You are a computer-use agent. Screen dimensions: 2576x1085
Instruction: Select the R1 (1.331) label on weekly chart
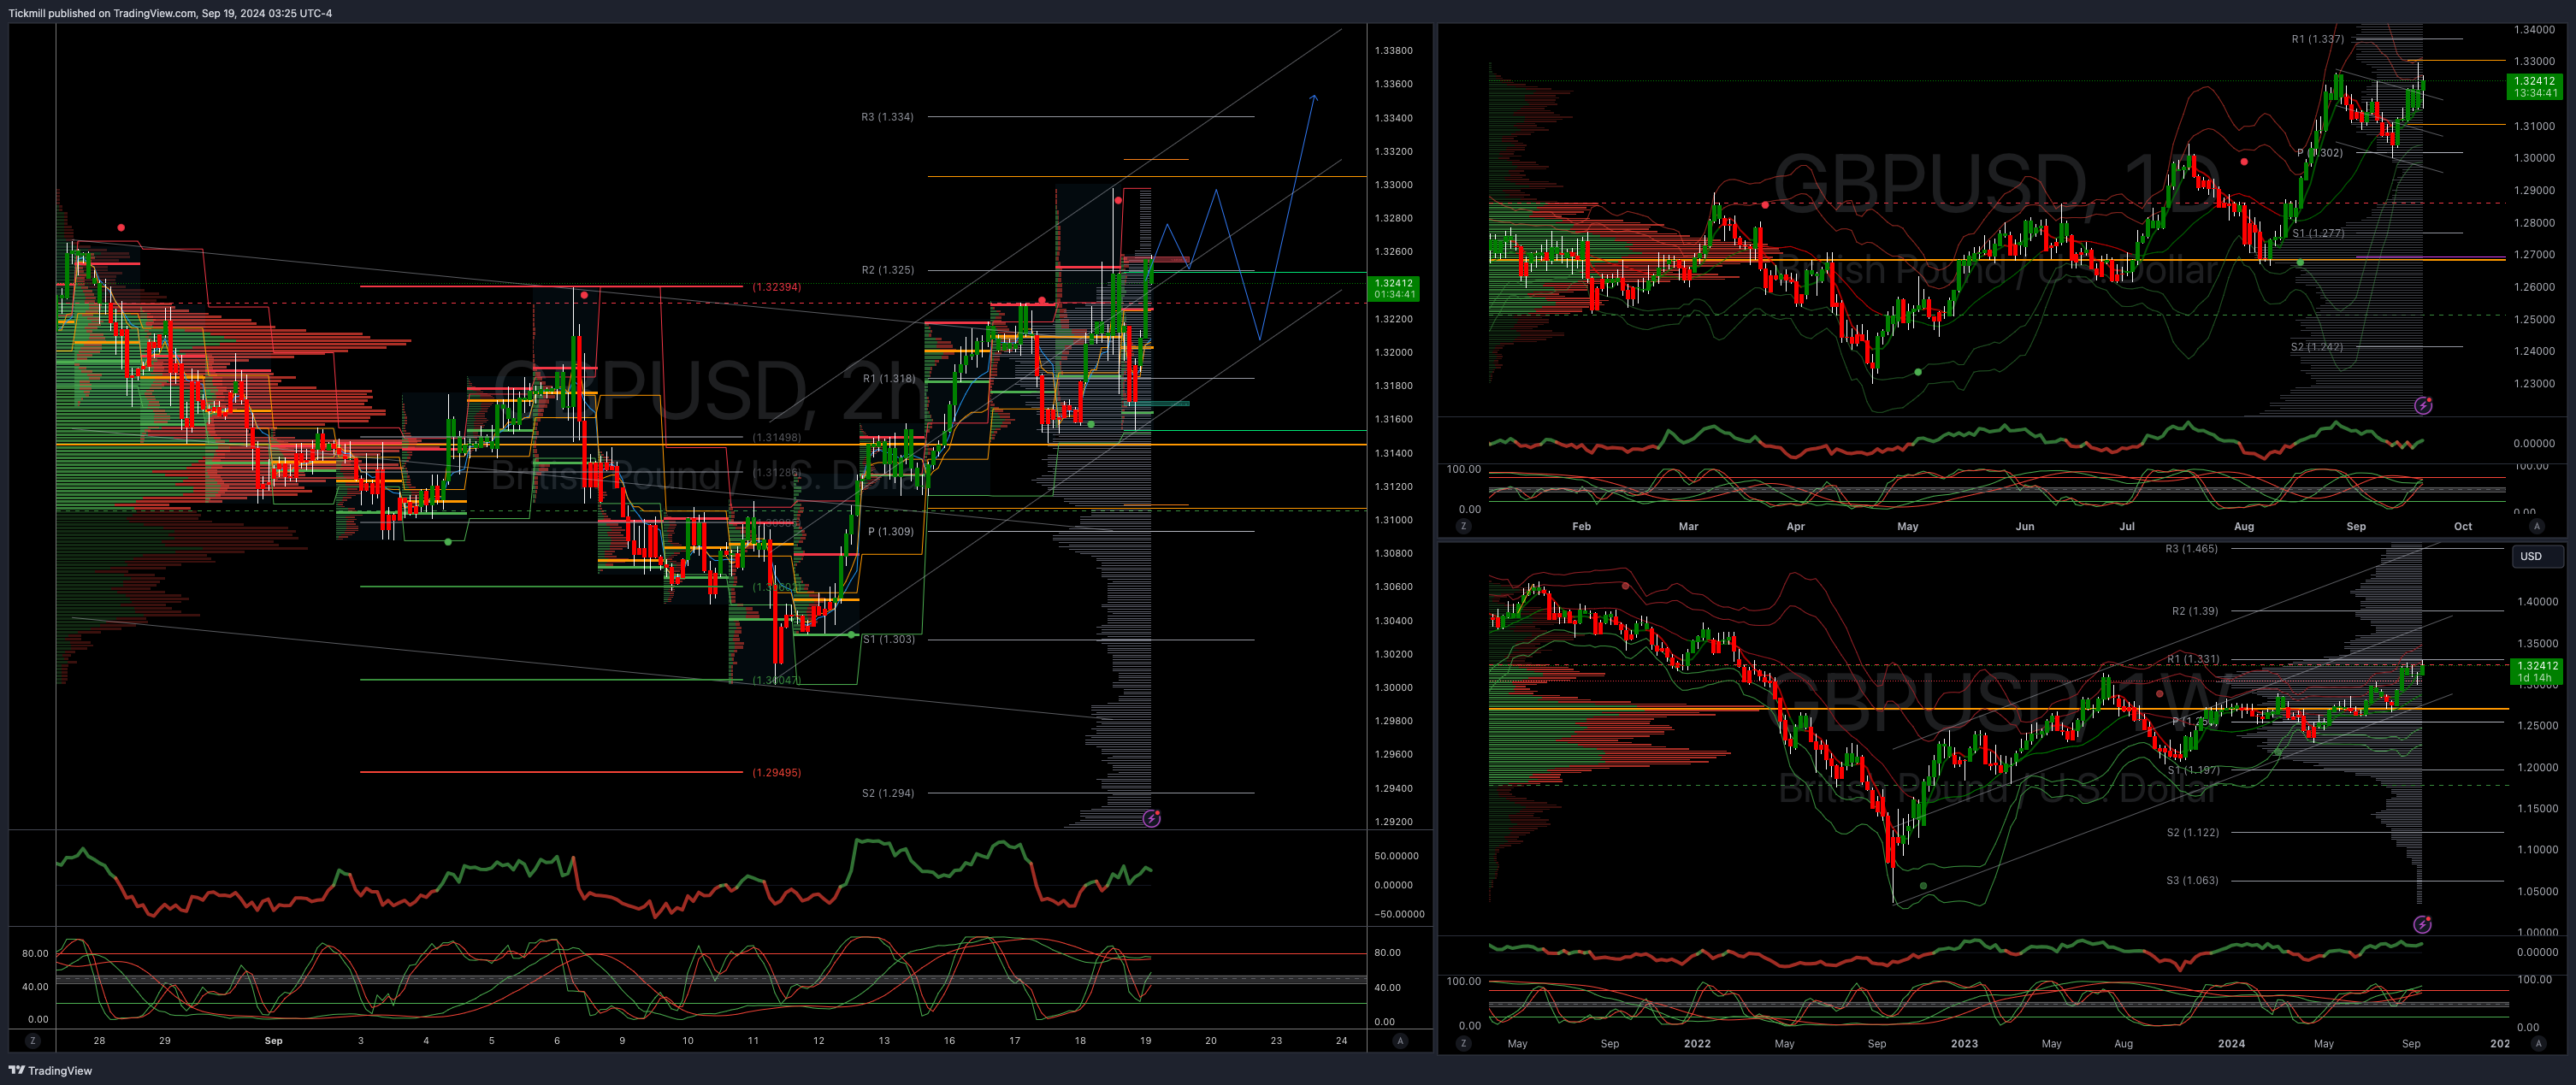pos(2193,659)
